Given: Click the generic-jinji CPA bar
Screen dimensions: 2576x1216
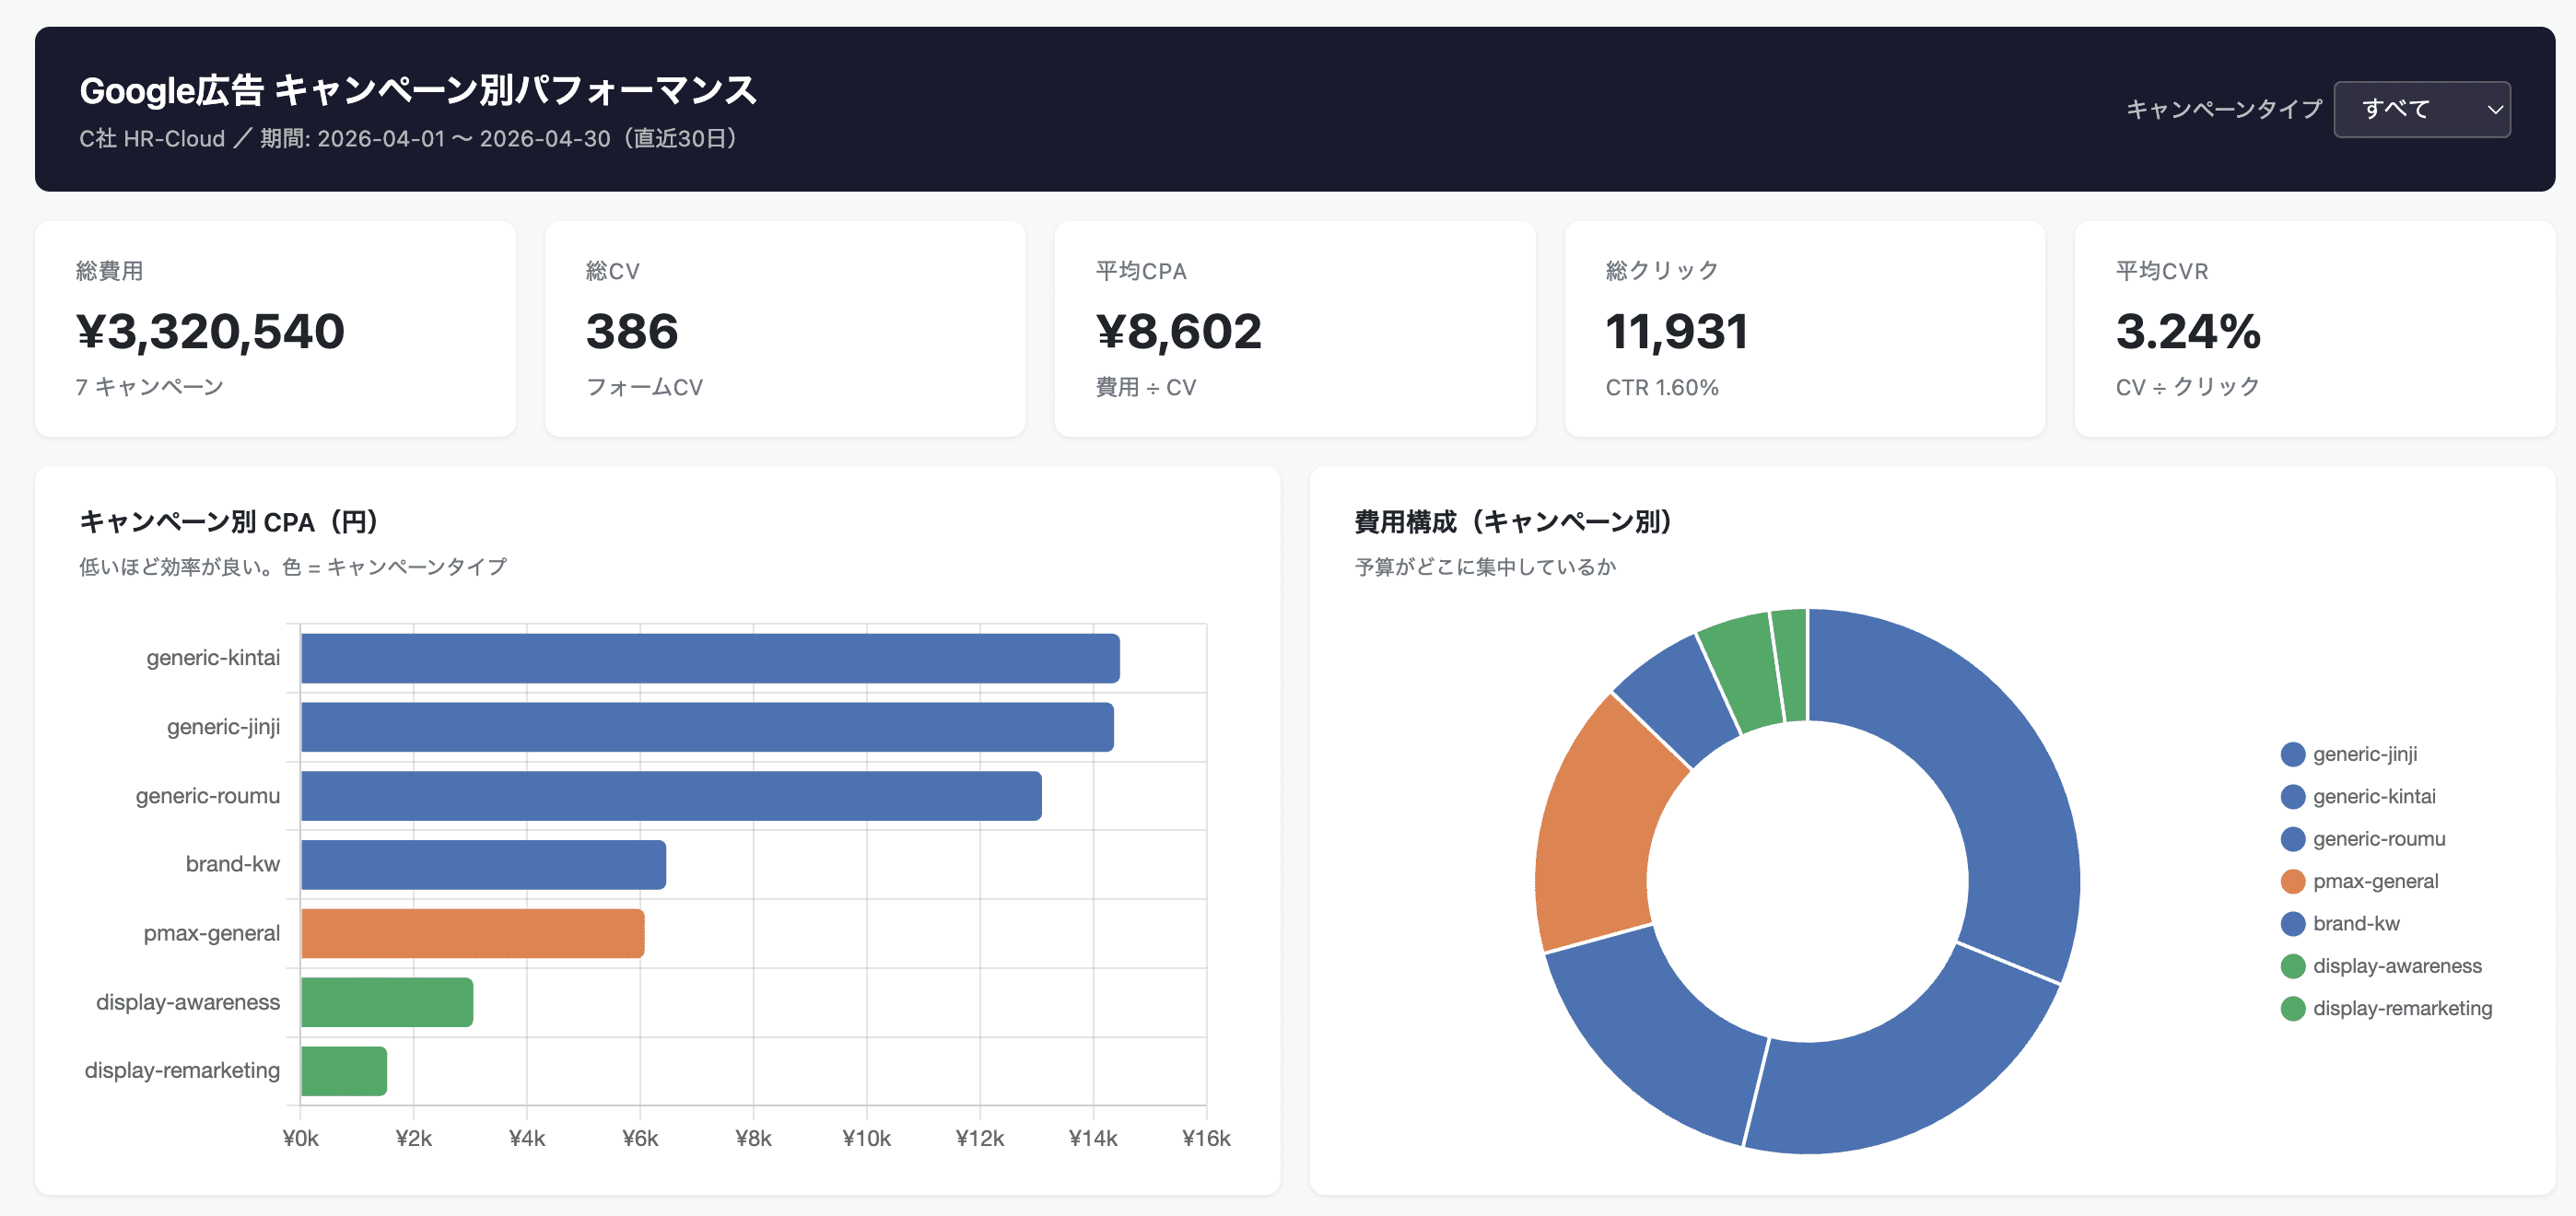Looking at the screenshot, I should coord(707,727).
